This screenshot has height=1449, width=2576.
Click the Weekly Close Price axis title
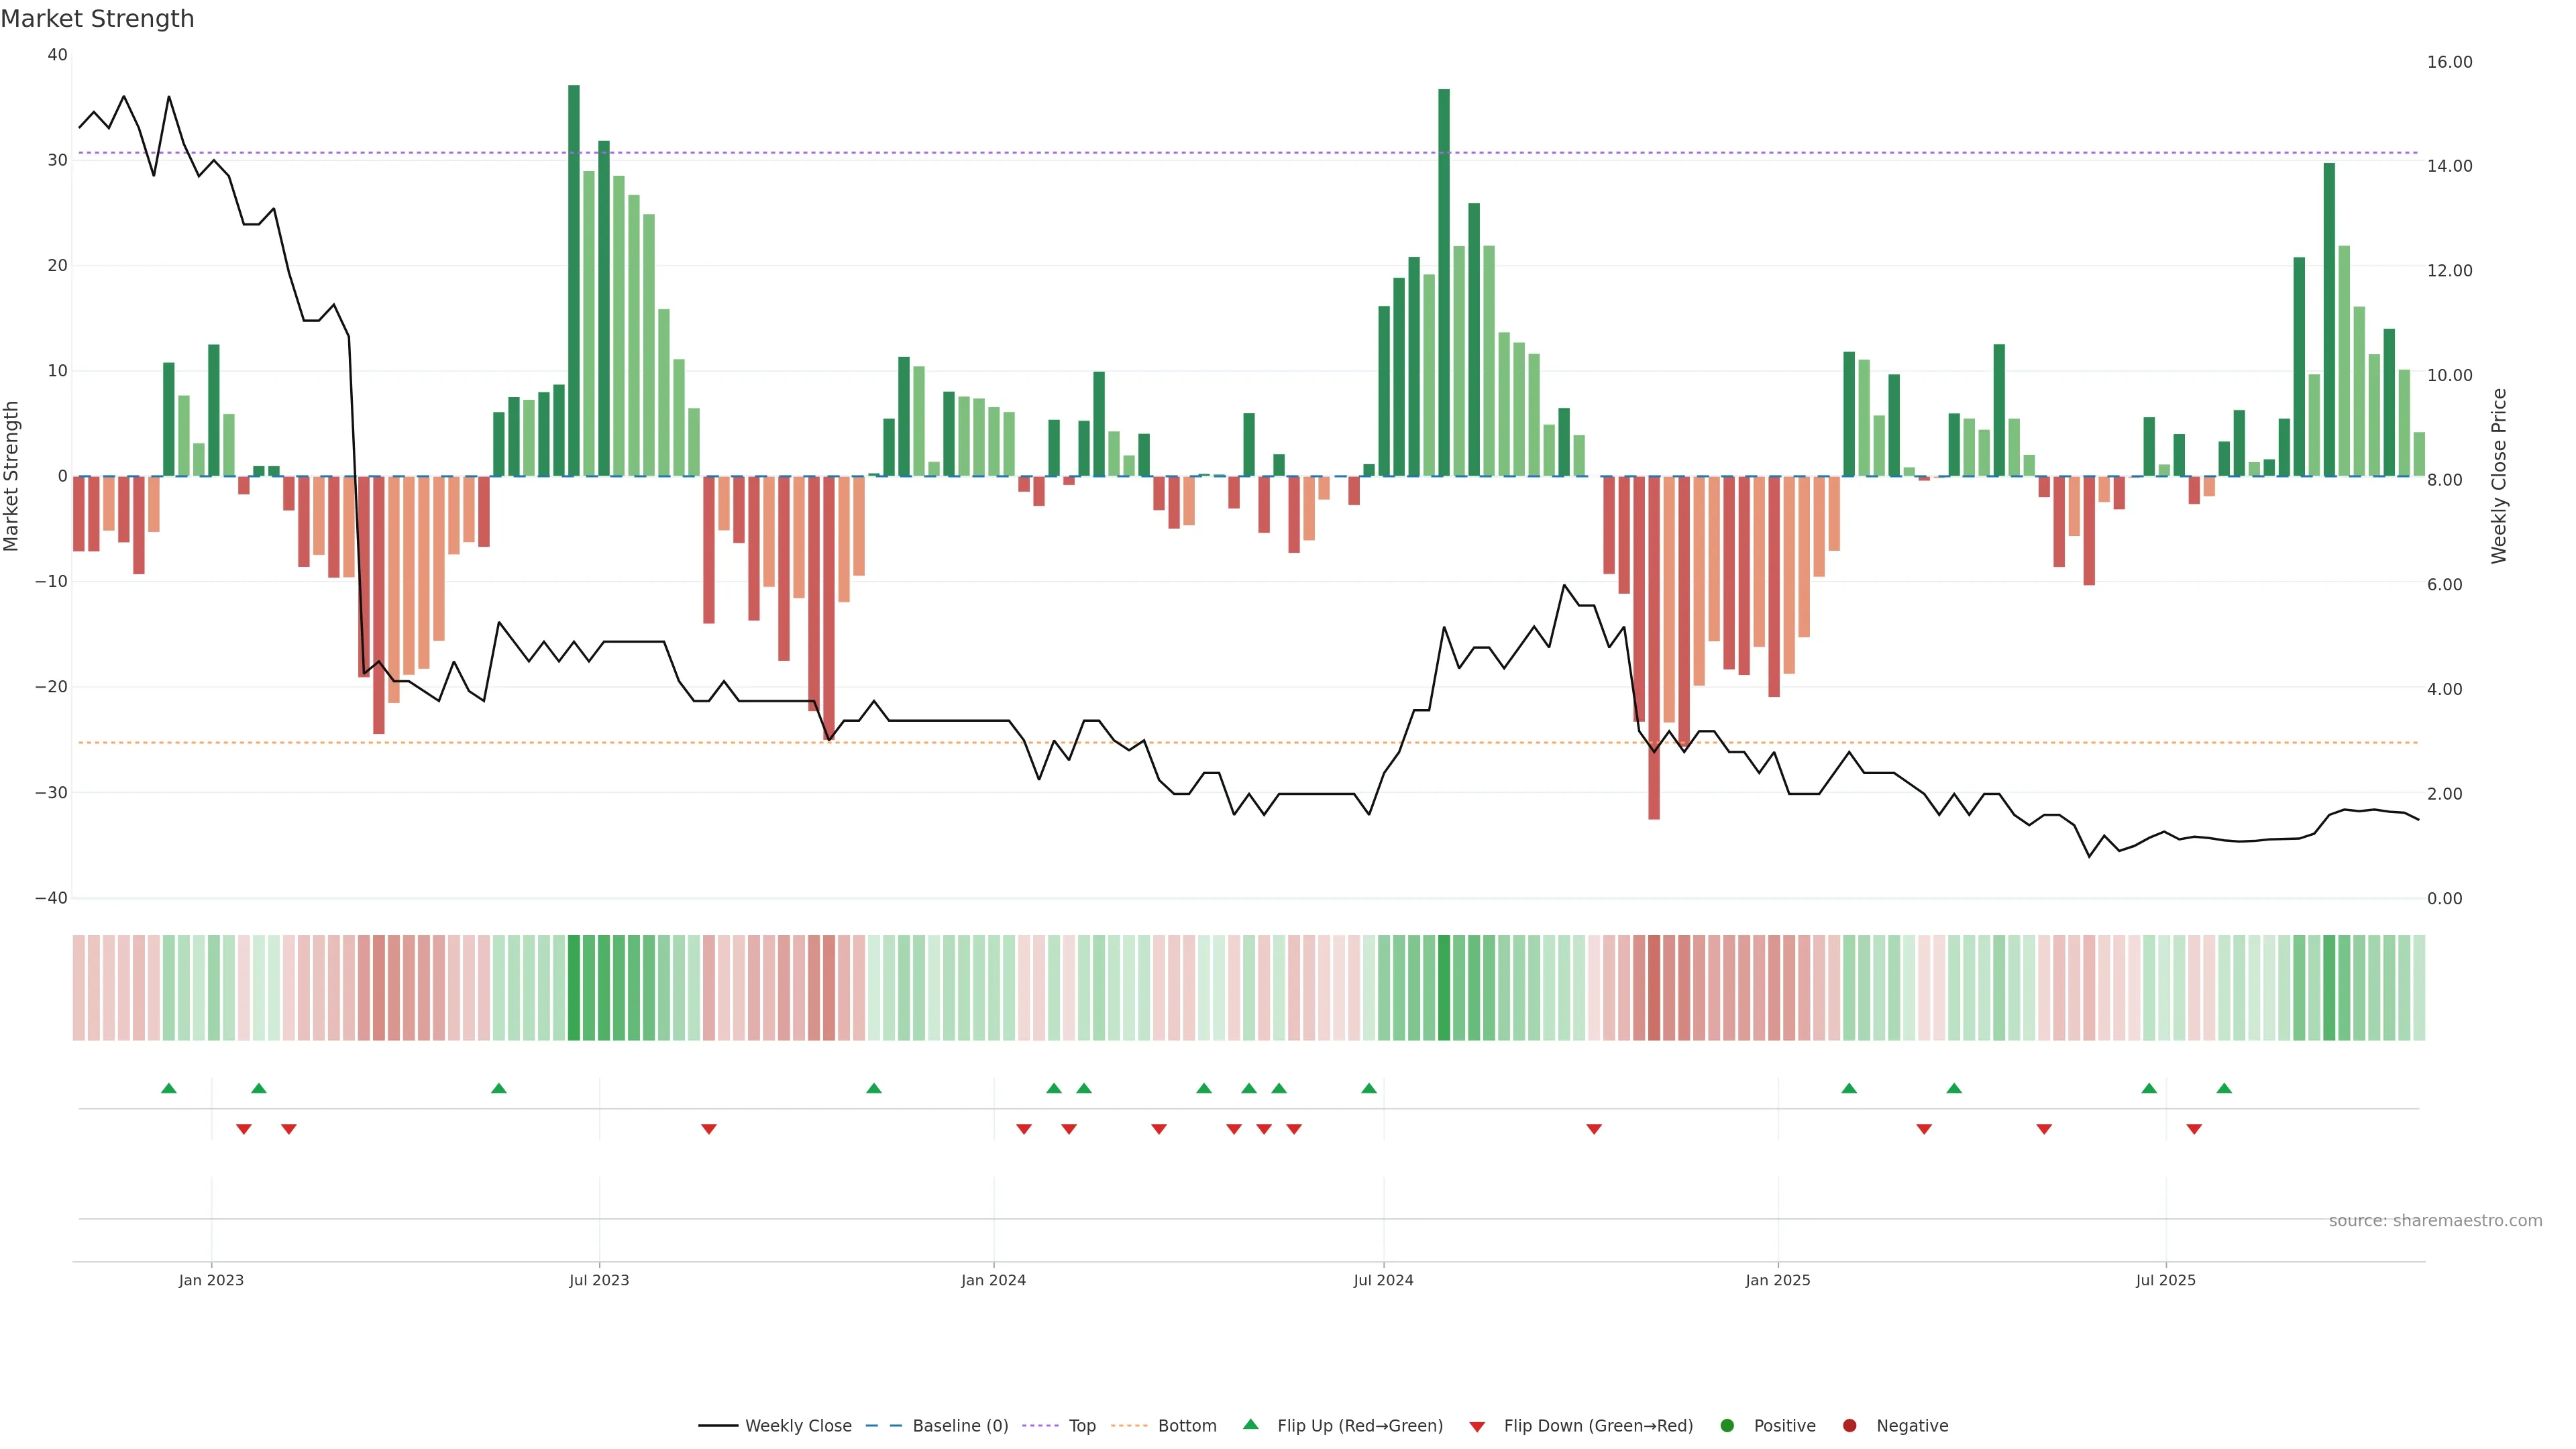point(2499,476)
